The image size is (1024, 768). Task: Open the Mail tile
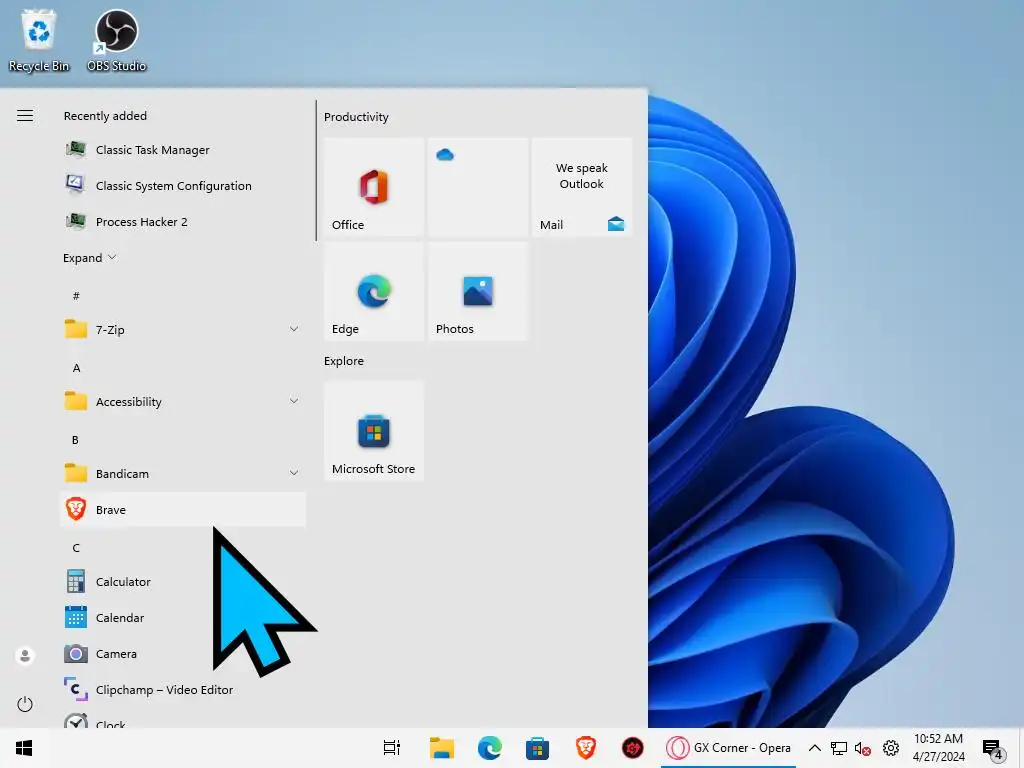(582, 187)
